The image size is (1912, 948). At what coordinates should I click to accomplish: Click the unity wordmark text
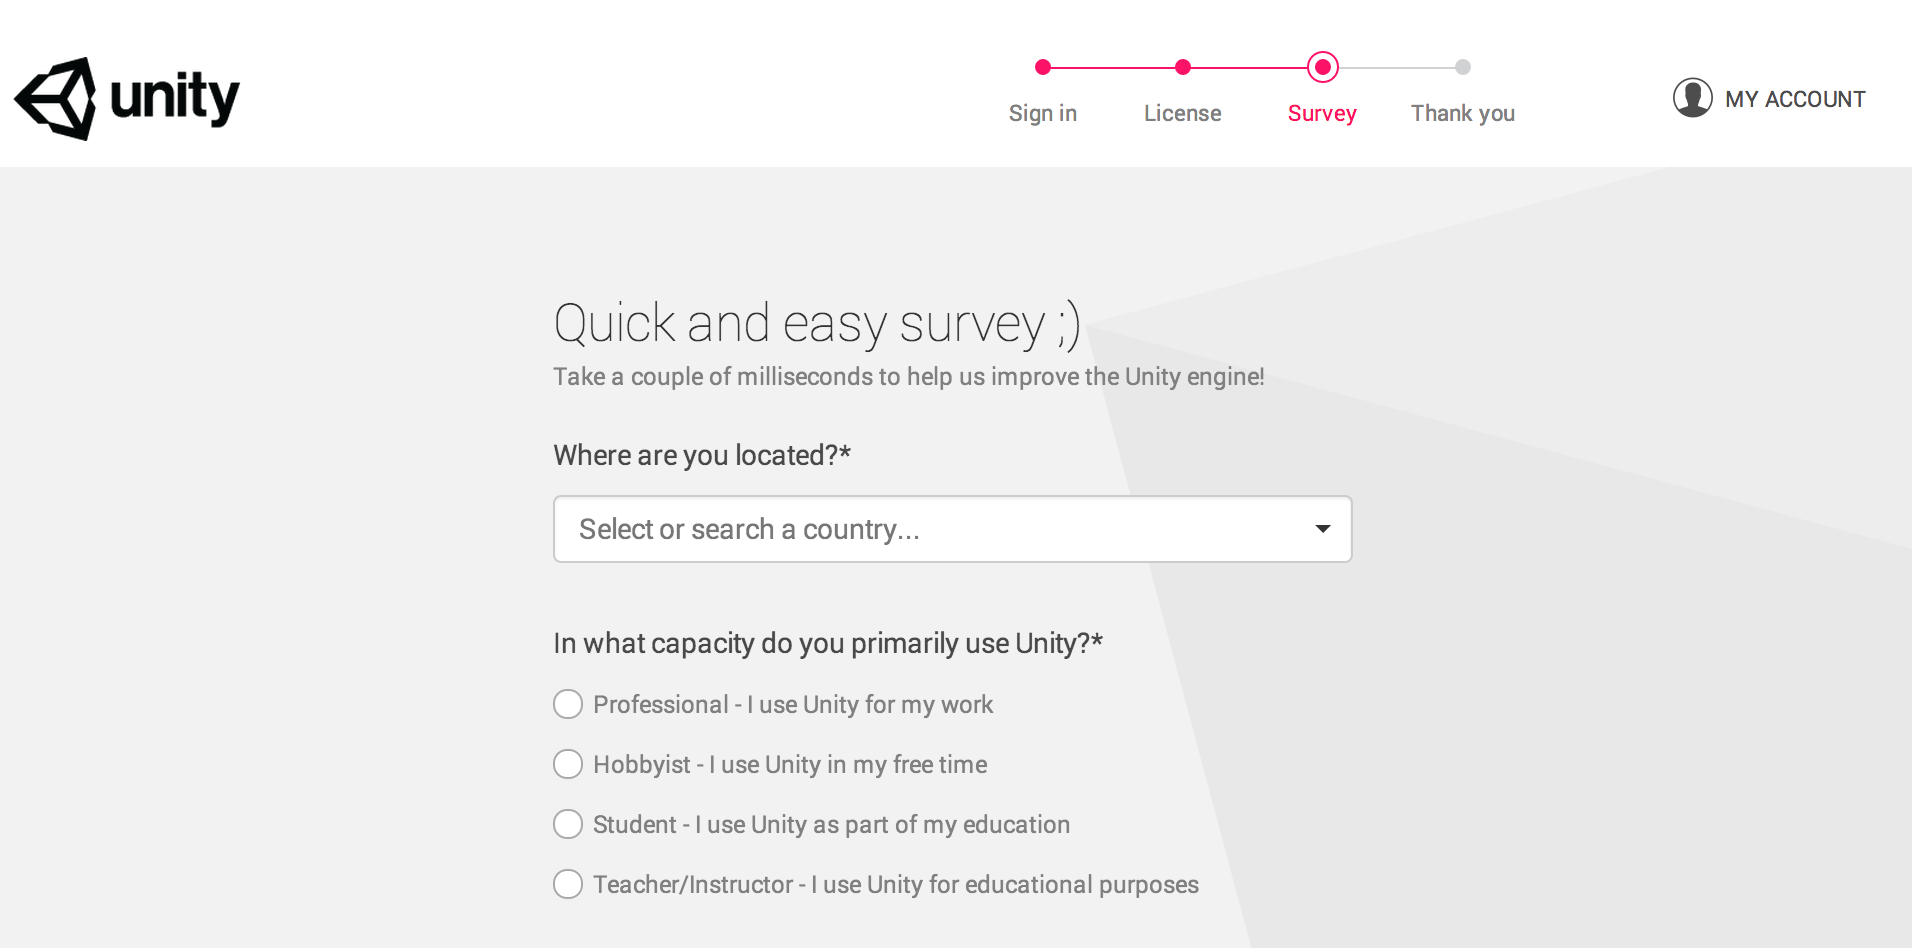(175, 98)
